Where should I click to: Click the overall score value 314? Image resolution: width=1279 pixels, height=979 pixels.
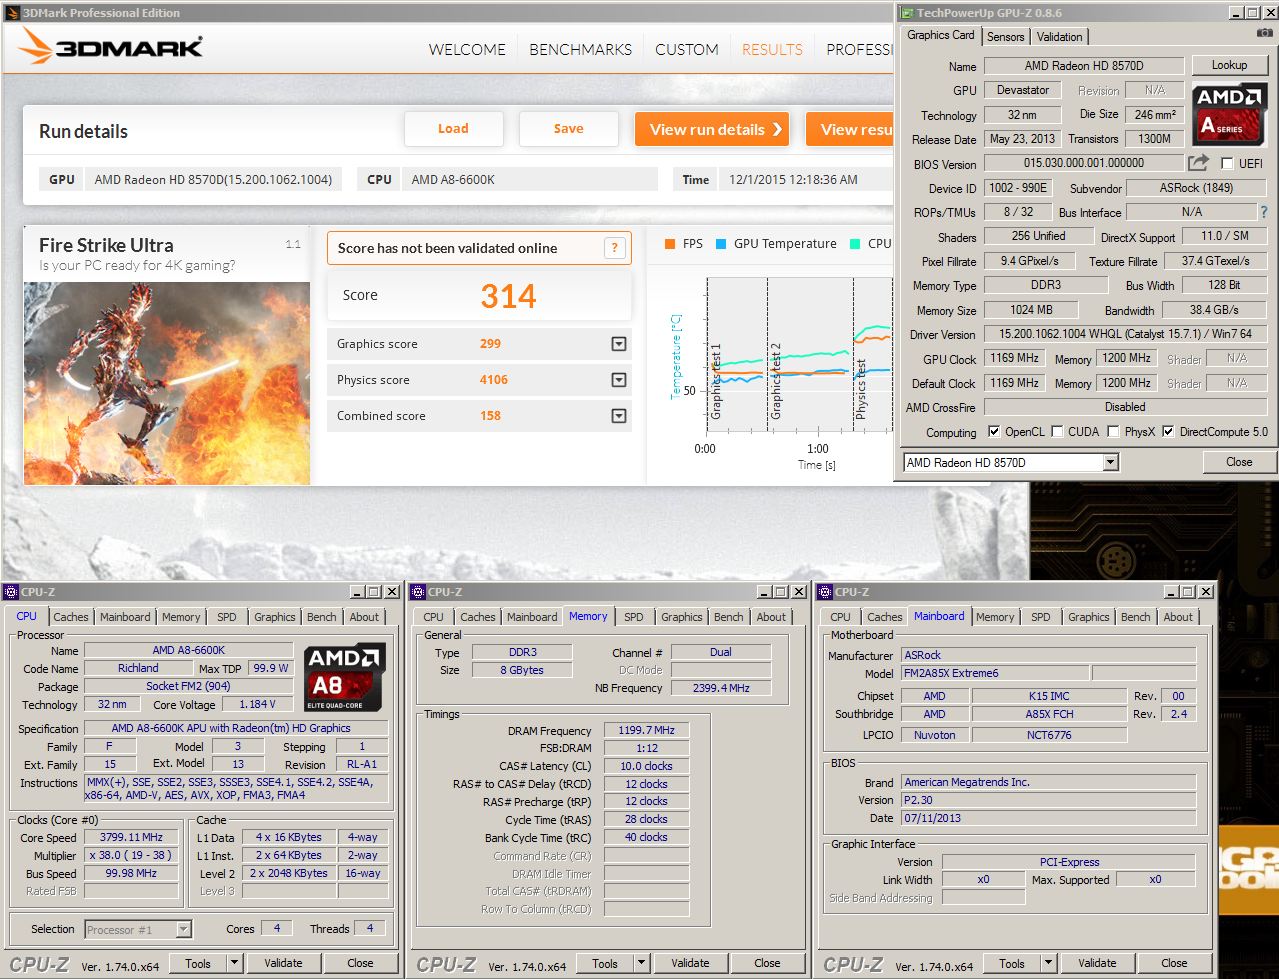tap(508, 296)
